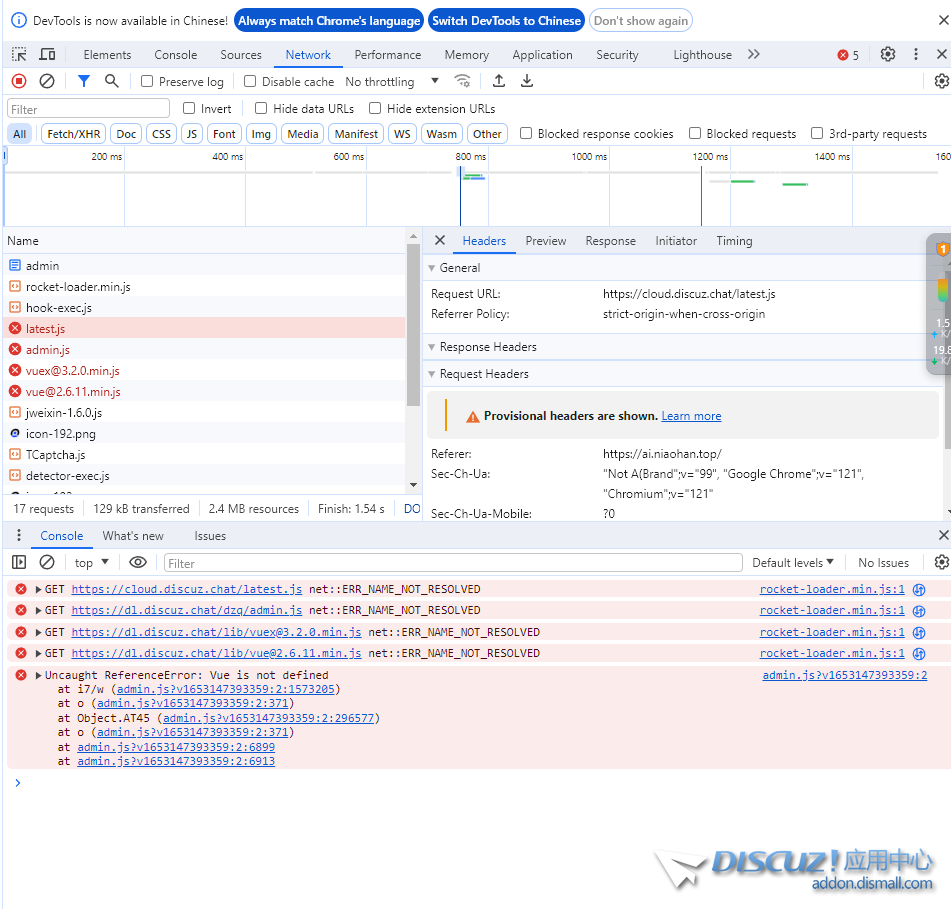Image resolution: width=951 pixels, height=909 pixels.
Task: Open console live expression eye icon
Action: [x=138, y=563]
